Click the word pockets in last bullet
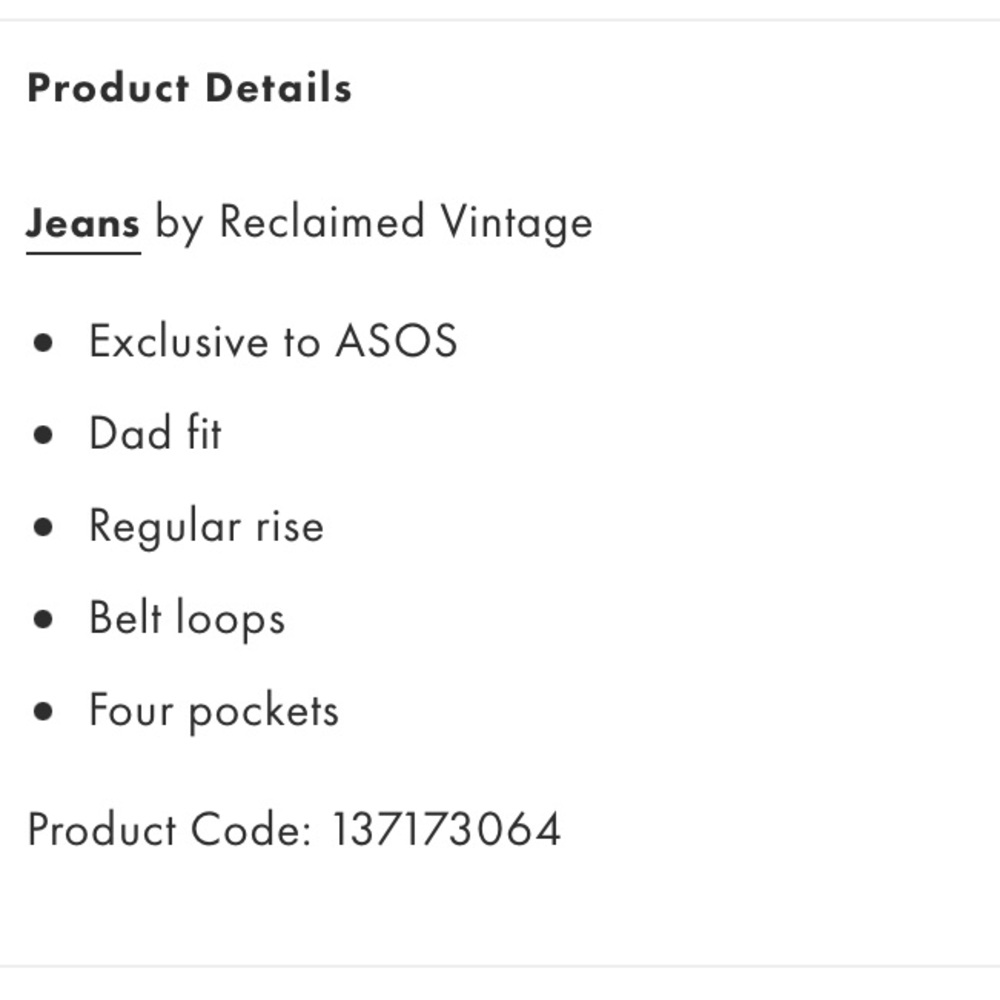Image resolution: width=1000 pixels, height=1000 pixels. pyautogui.click(x=264, y=712)
